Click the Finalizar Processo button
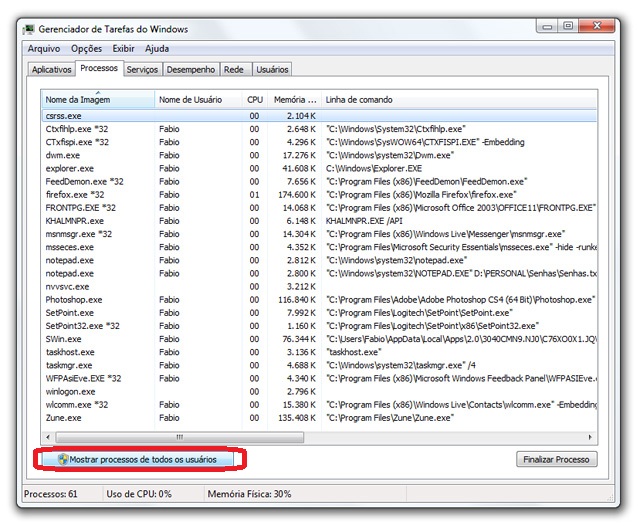The image size is (640, 532). tap(557, 459)
